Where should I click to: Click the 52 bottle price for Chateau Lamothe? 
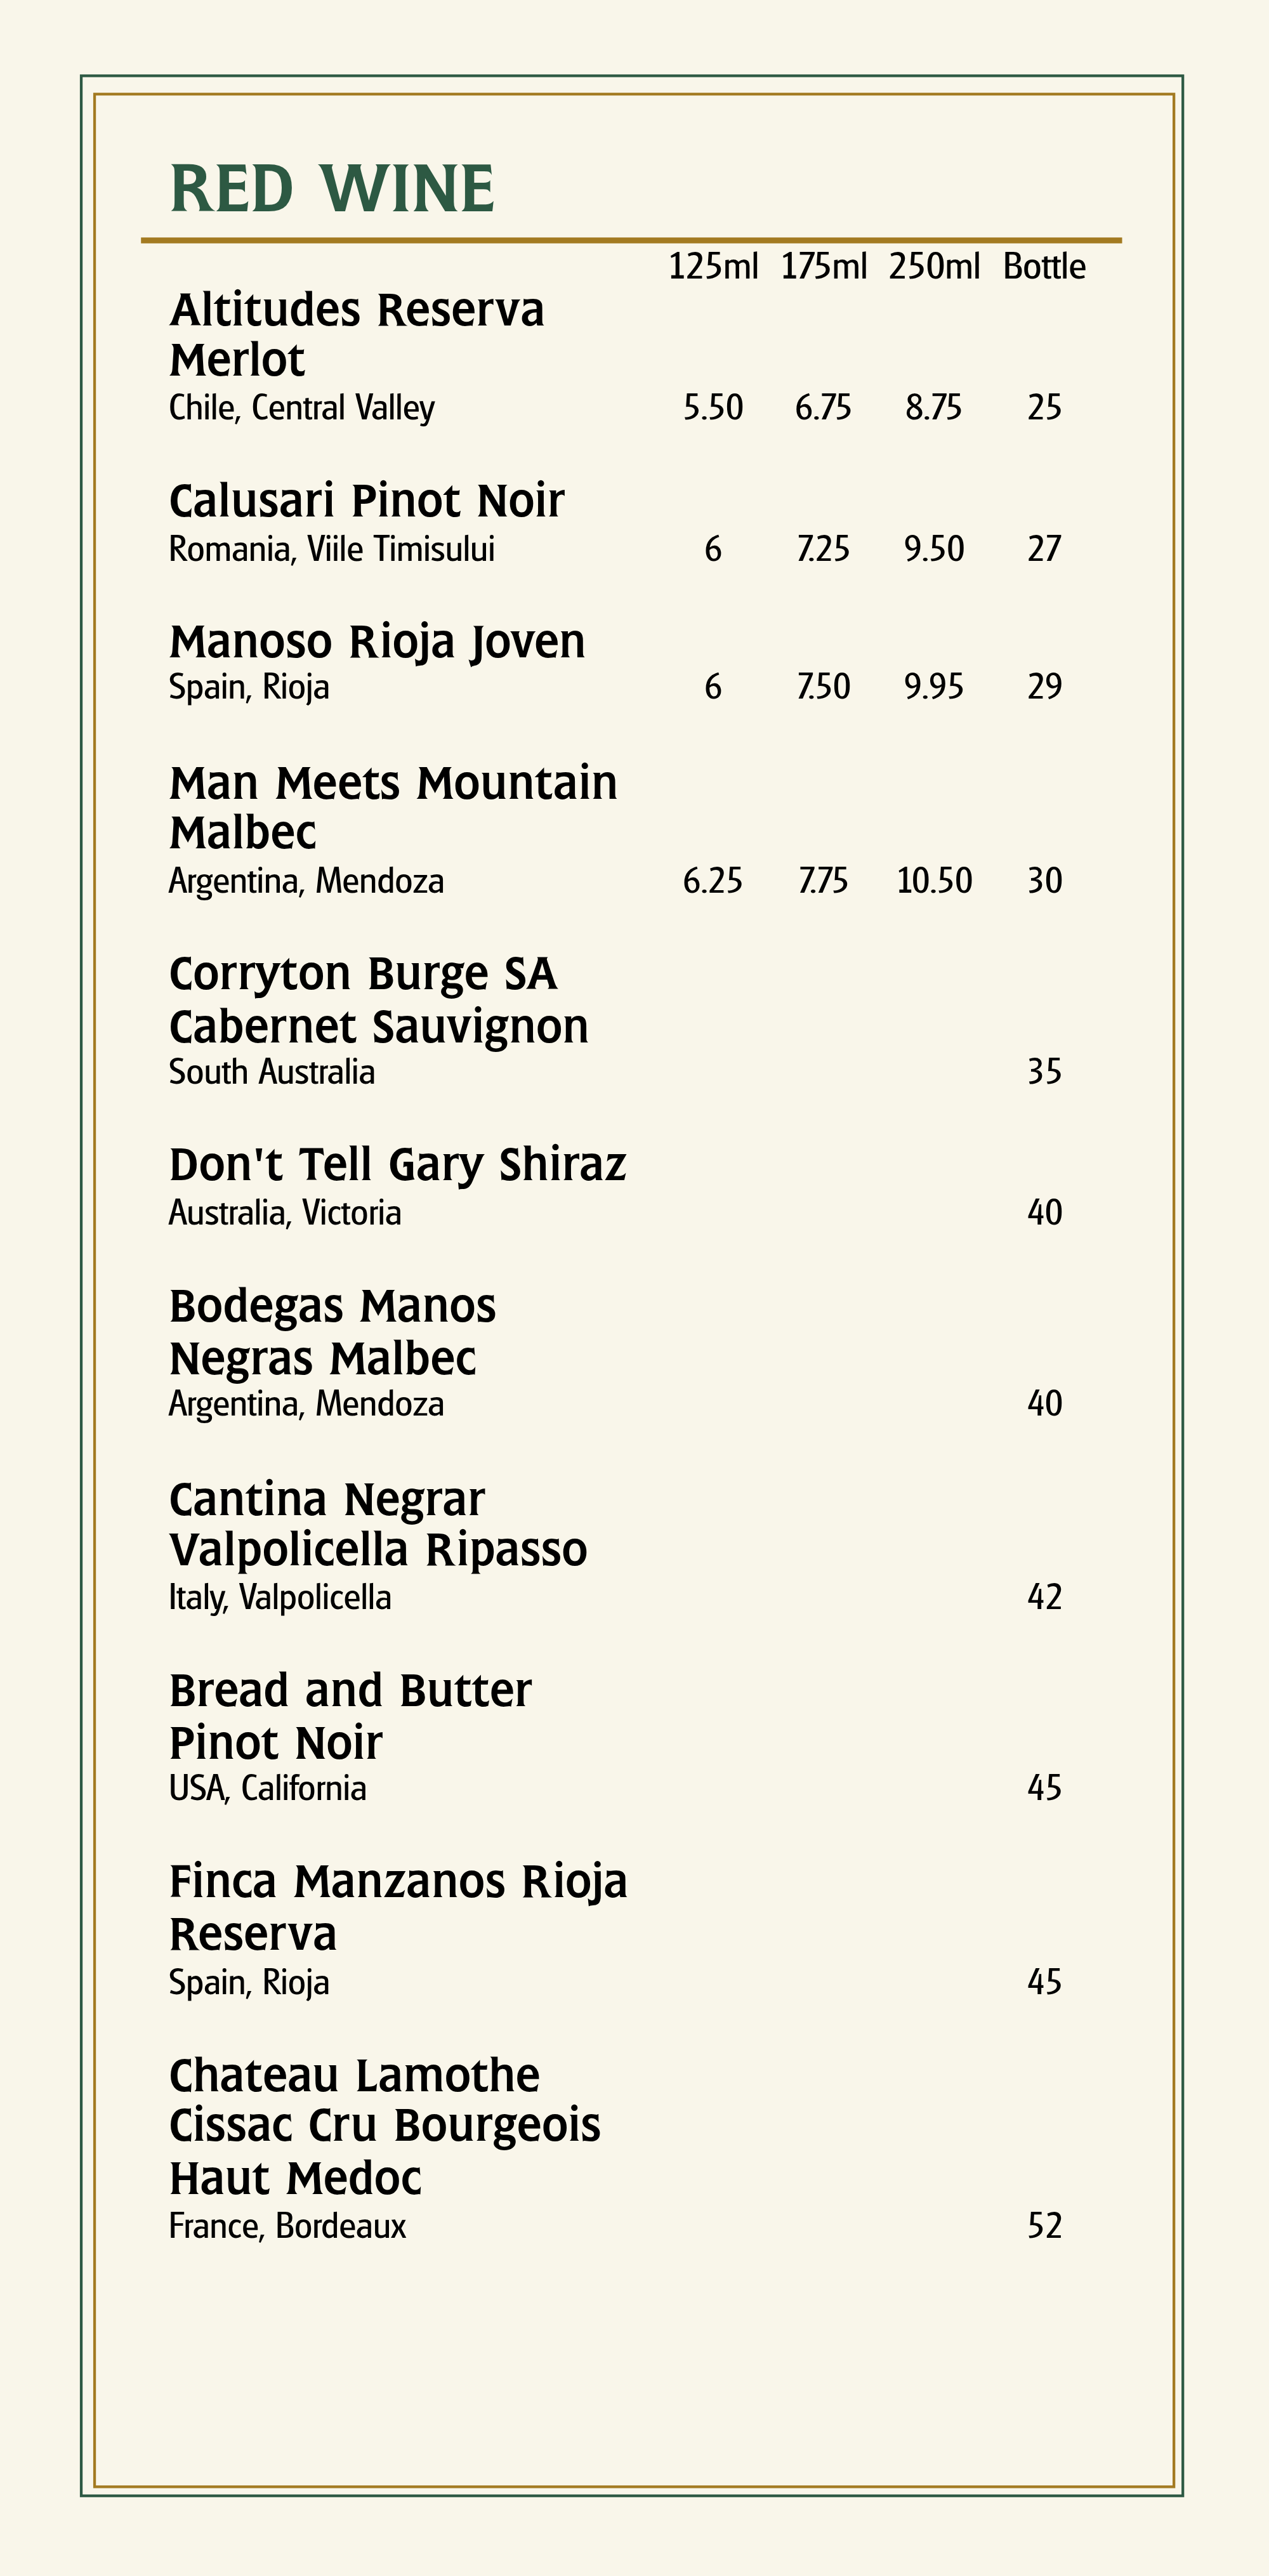[1044, 2226]
